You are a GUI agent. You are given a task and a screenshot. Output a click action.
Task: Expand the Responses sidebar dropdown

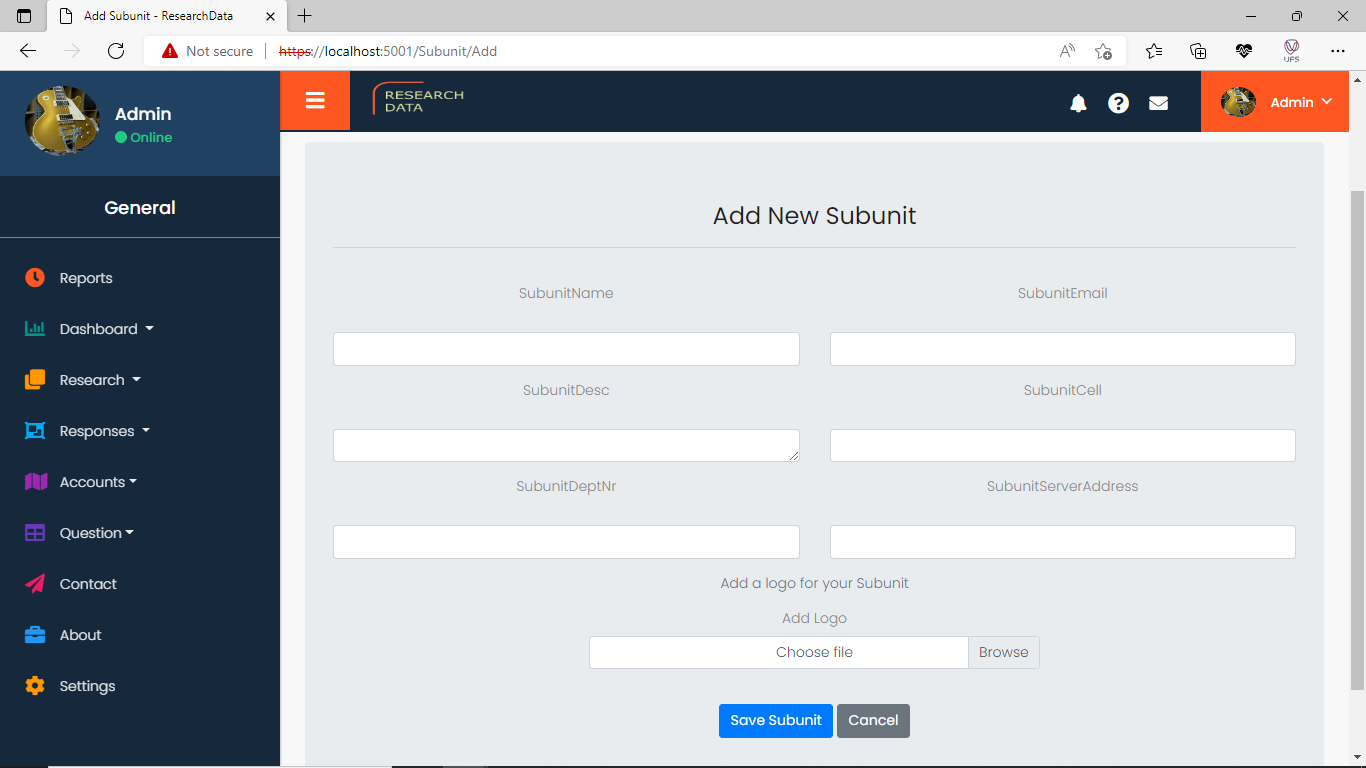pyautogui.click(x=104, y=431)
